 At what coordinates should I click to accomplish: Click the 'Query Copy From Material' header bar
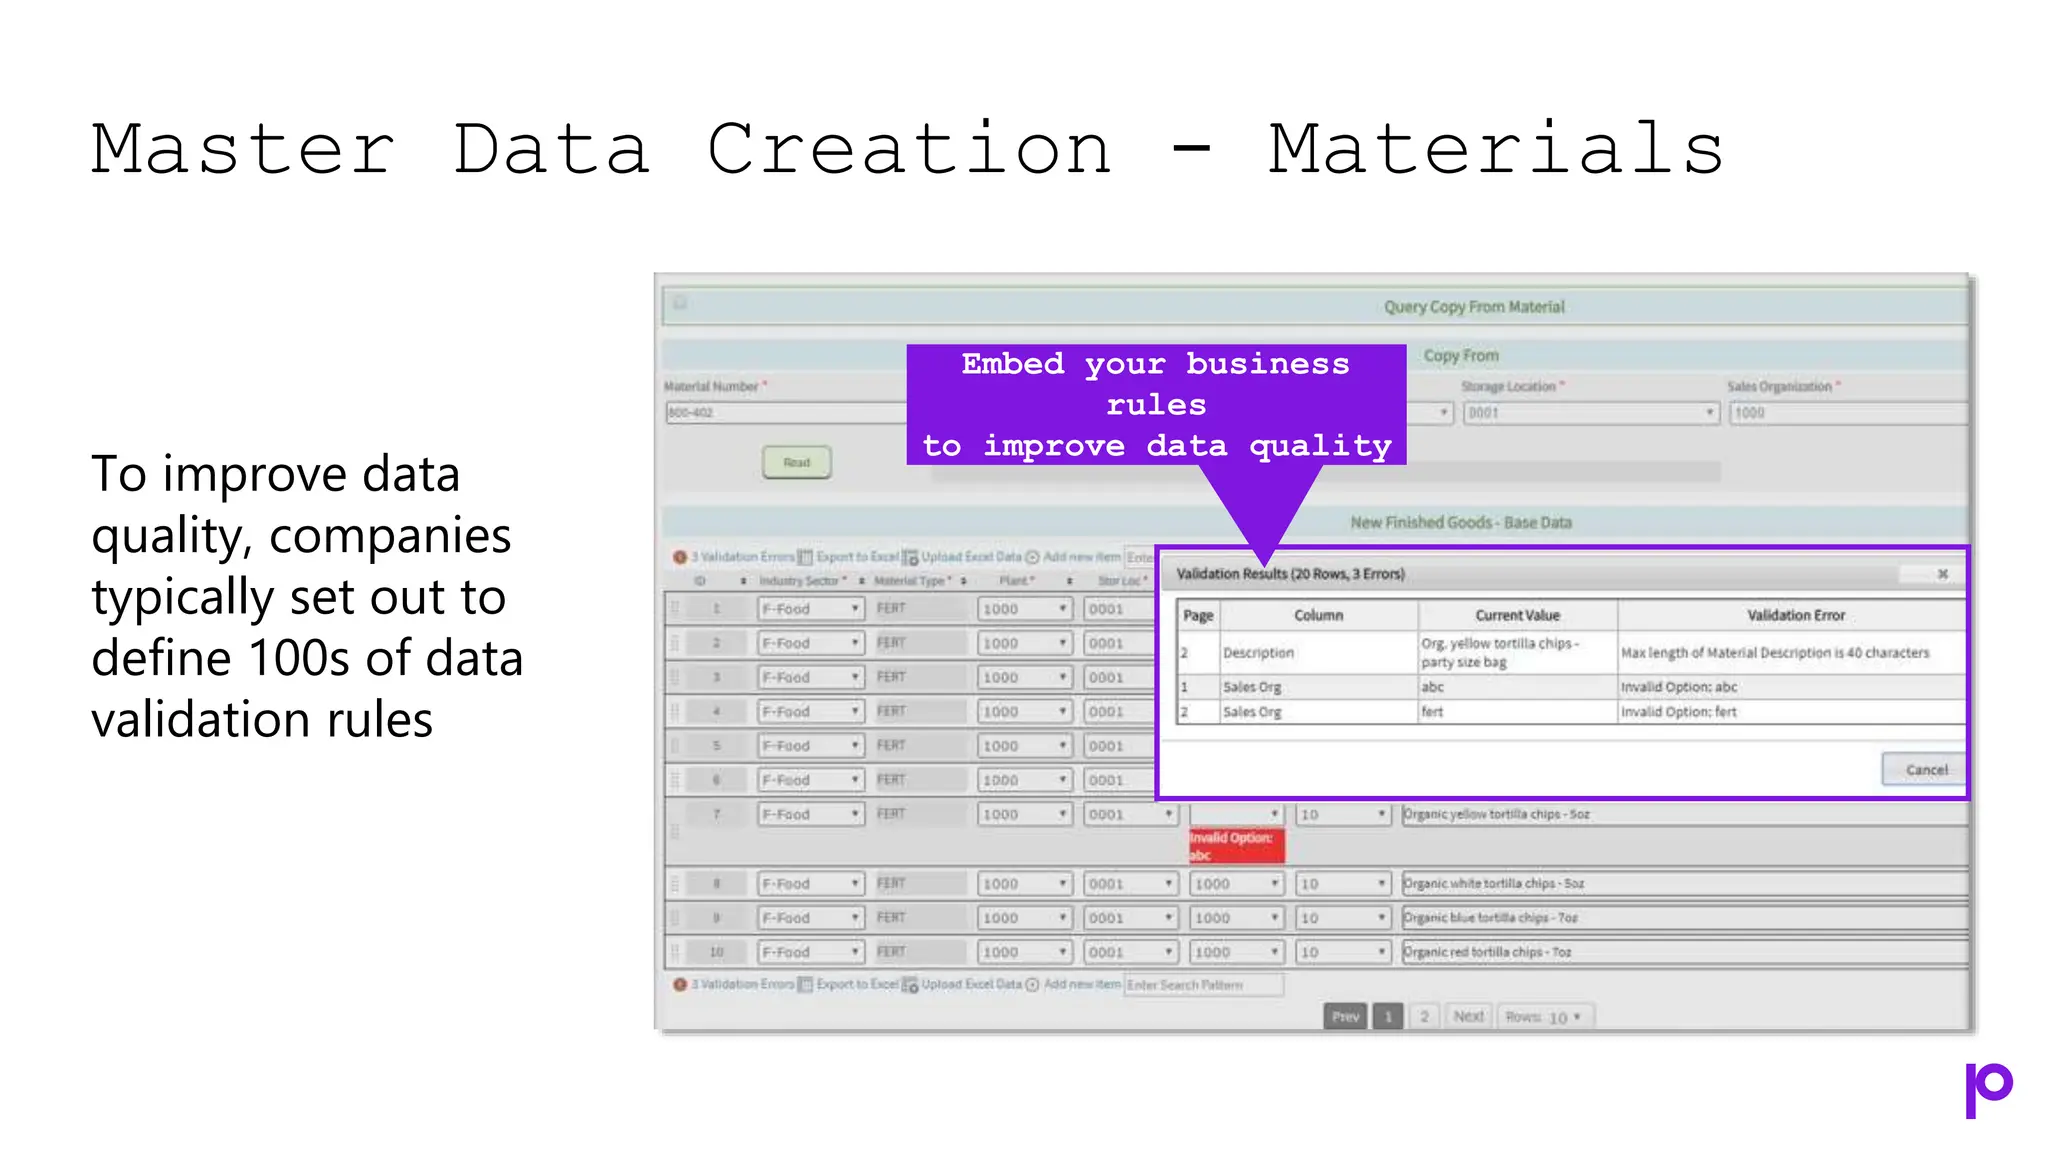coord(1316,307)
